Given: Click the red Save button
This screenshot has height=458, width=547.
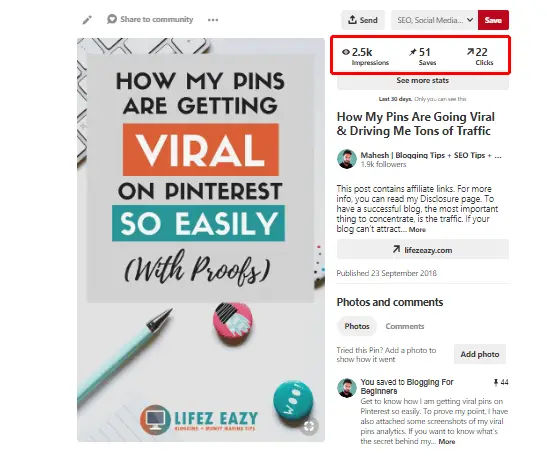Looking at the screenshot, I should point(493,20).
